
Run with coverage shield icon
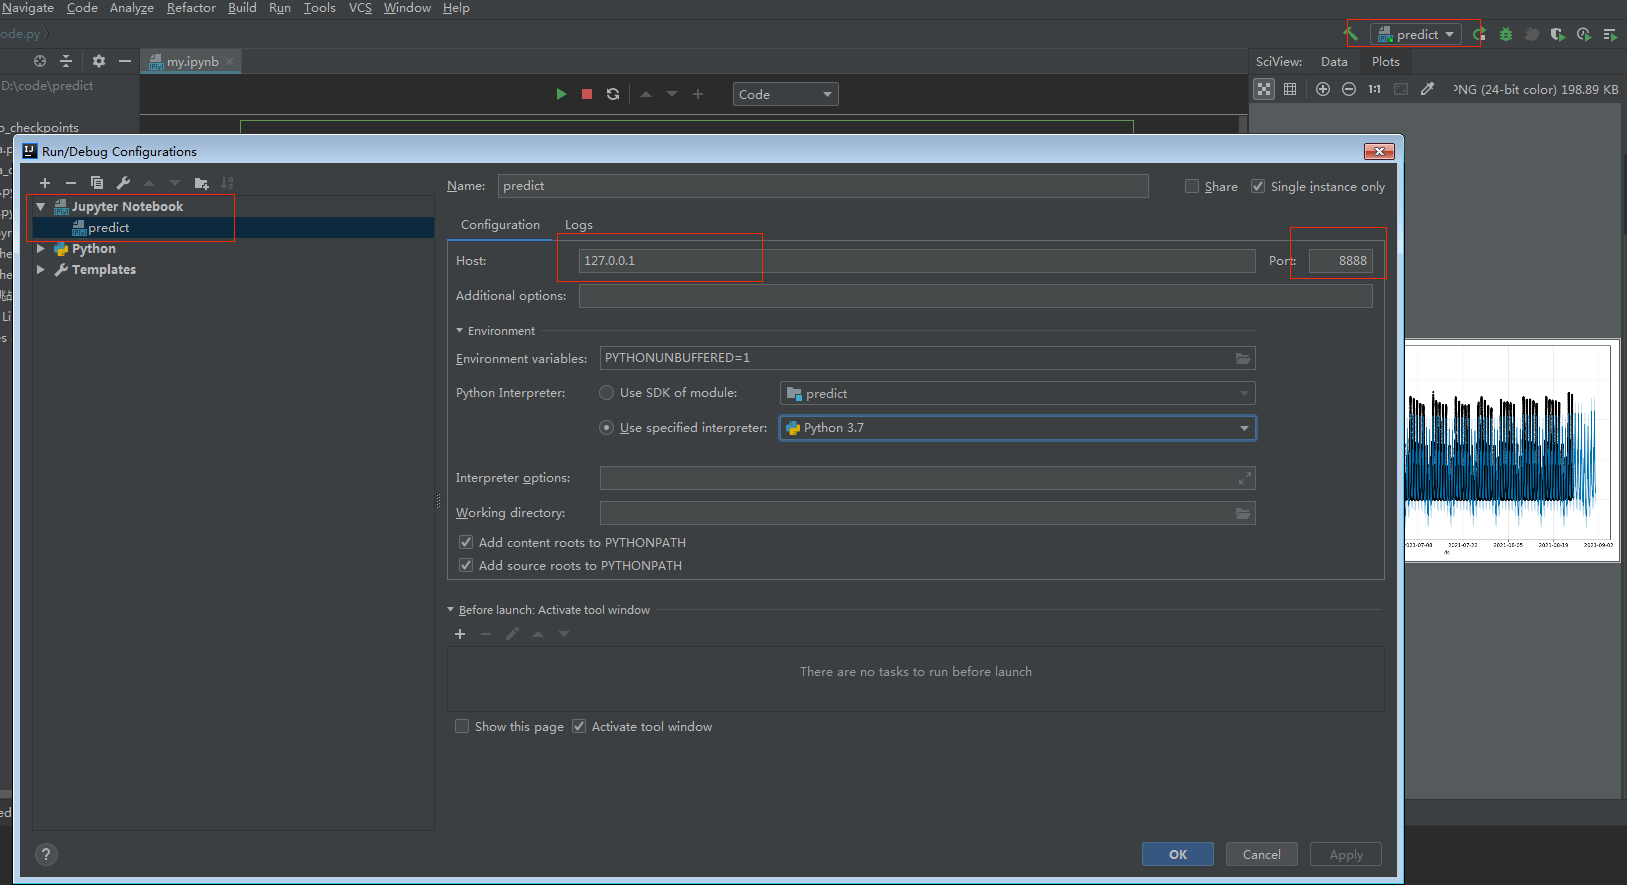(x=1557, y=34)
